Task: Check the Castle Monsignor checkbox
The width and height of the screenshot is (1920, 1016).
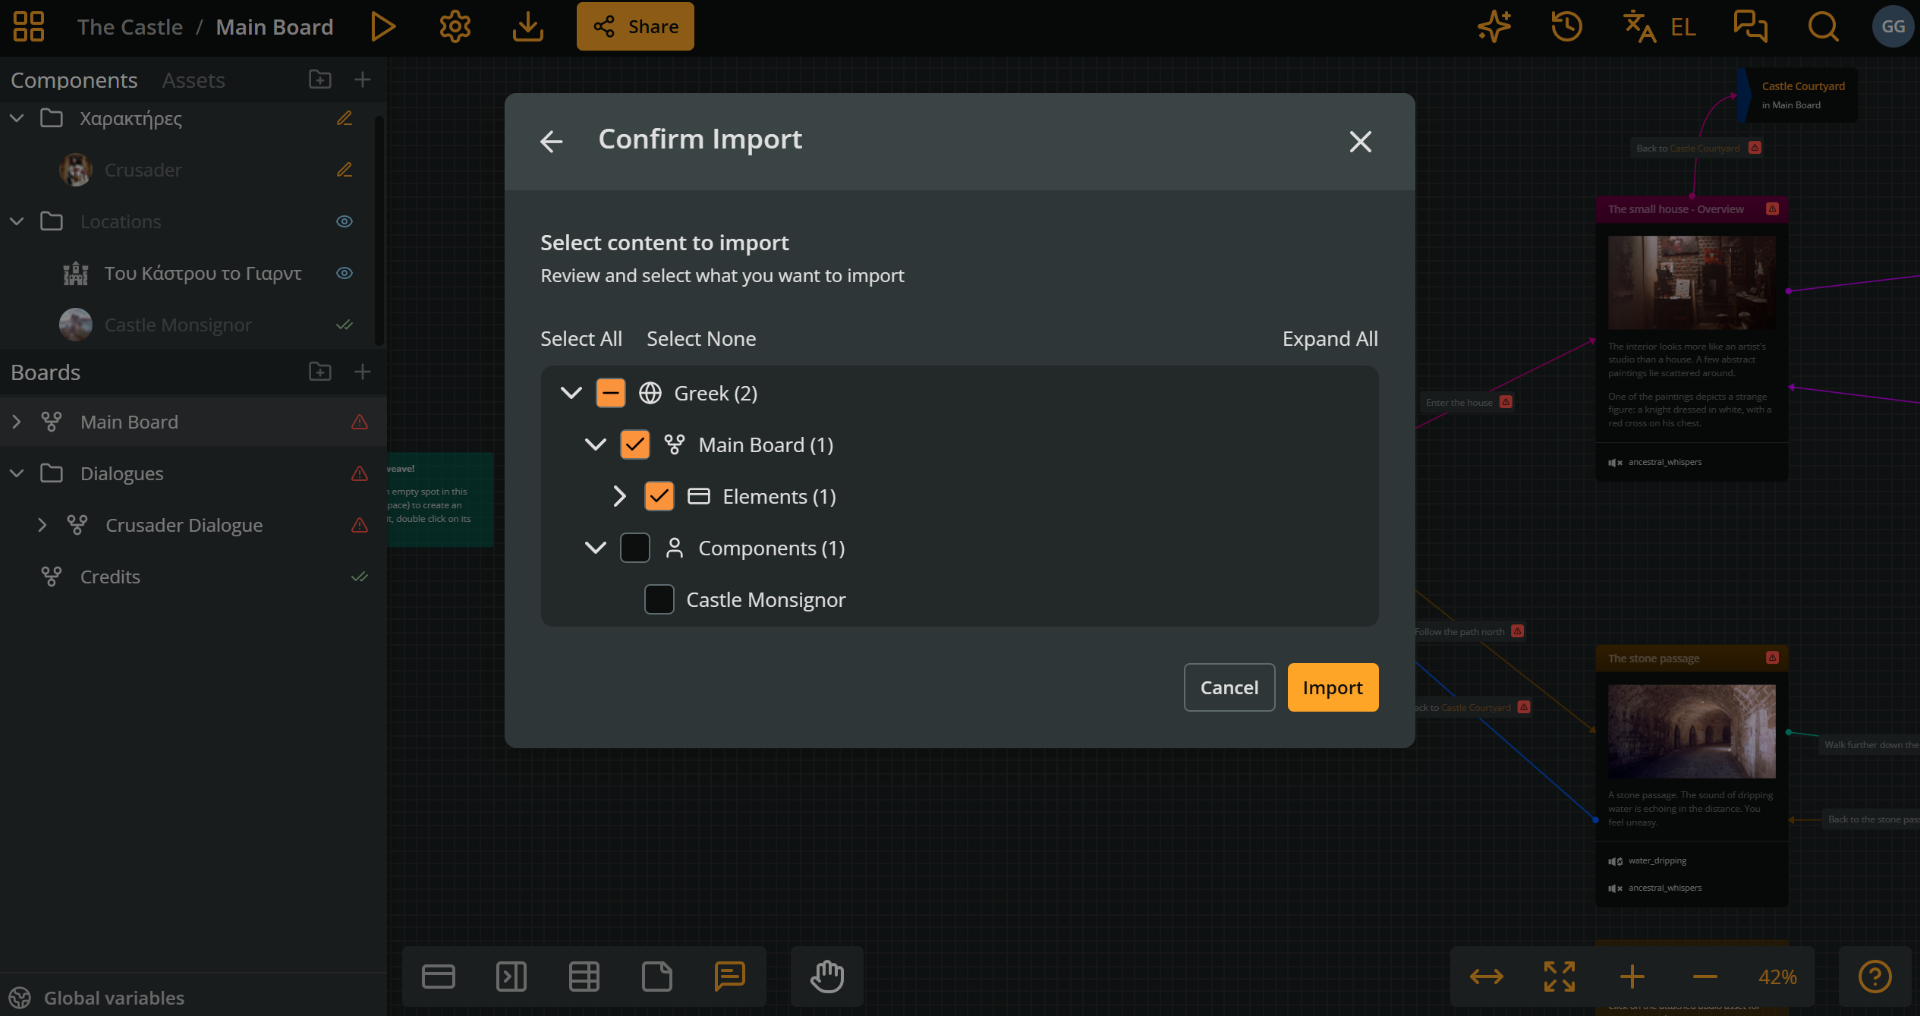Action: click(659, 600)
